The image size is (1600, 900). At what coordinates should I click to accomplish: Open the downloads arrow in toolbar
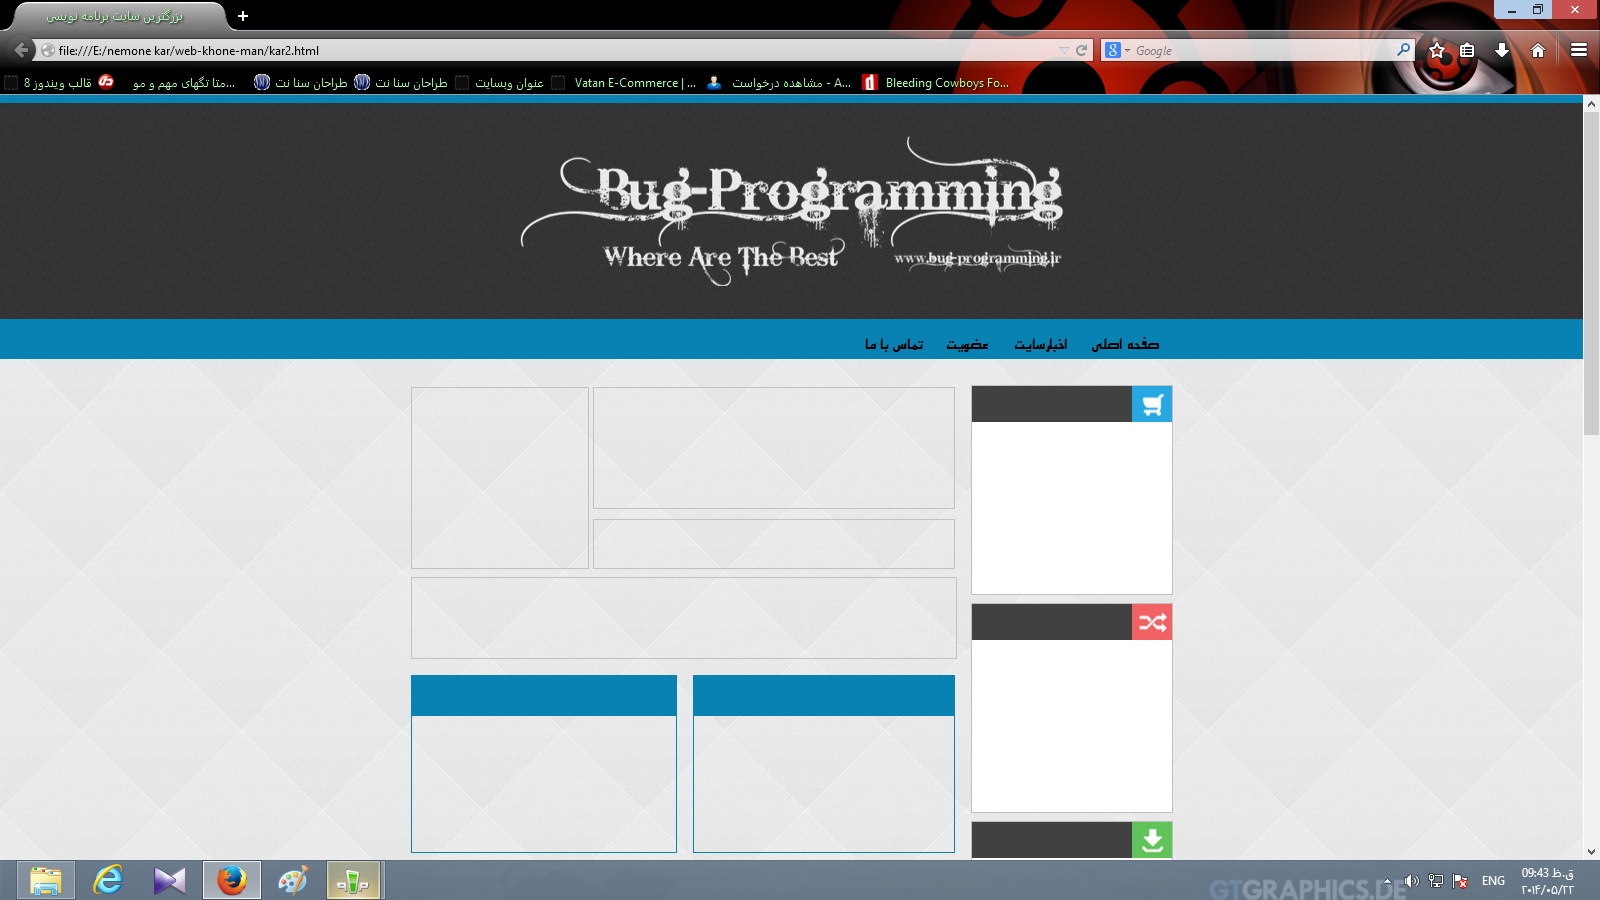(1502, 50)
